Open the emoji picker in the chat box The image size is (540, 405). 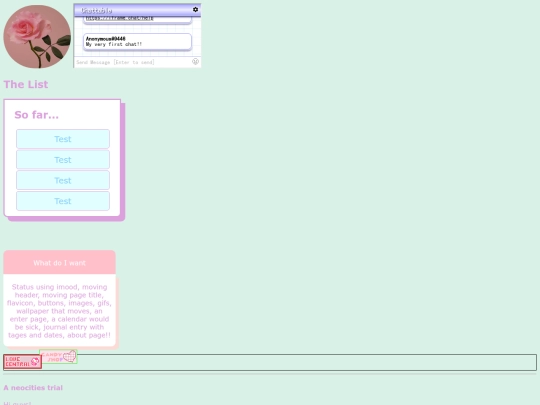195,62
